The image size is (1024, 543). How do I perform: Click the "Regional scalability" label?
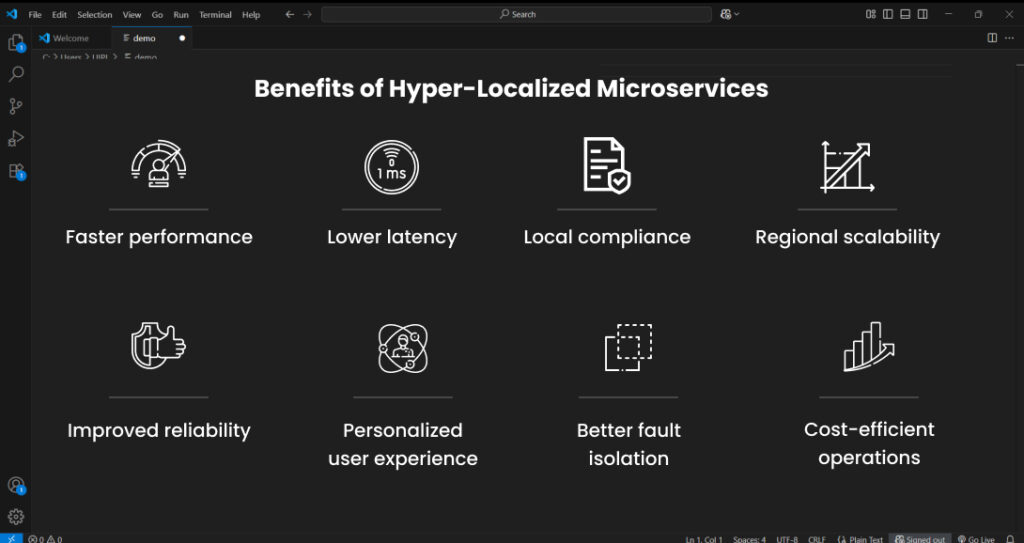coord(848,237)
